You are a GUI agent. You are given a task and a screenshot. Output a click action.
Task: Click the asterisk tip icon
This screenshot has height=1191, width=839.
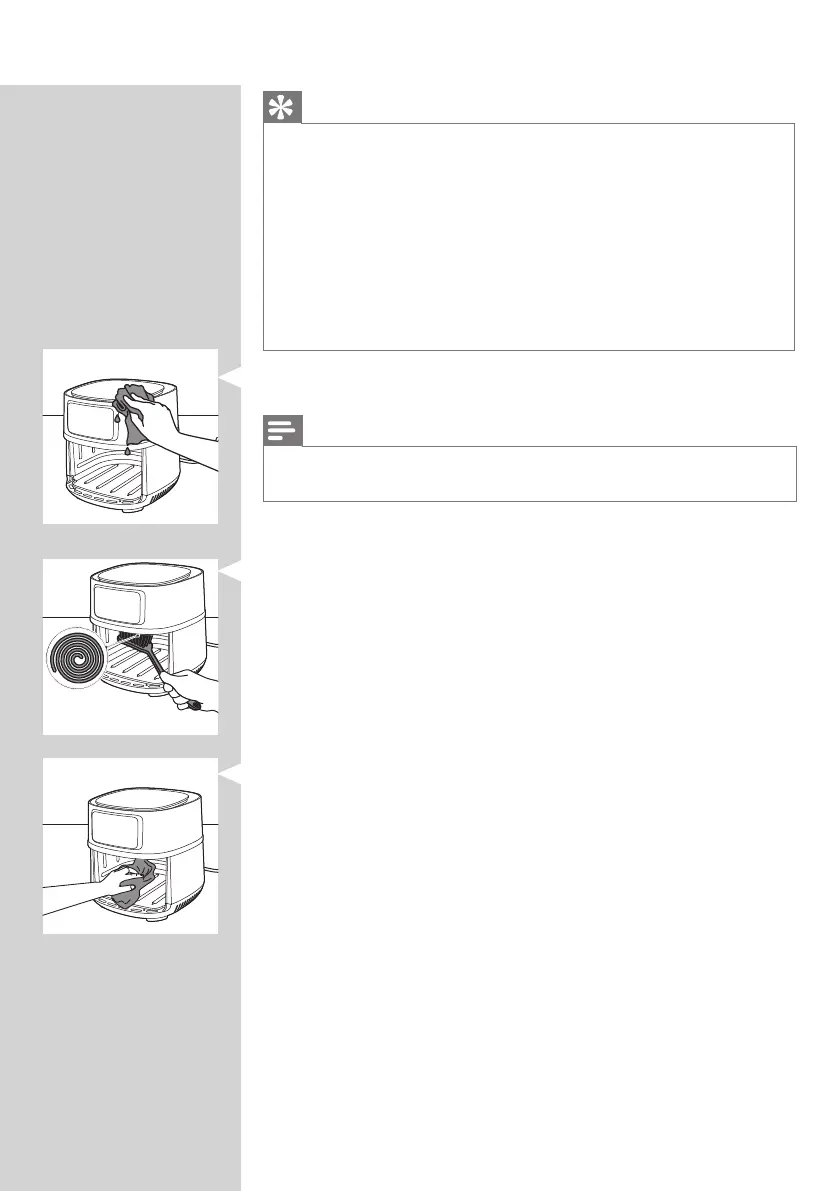point(282,108)
